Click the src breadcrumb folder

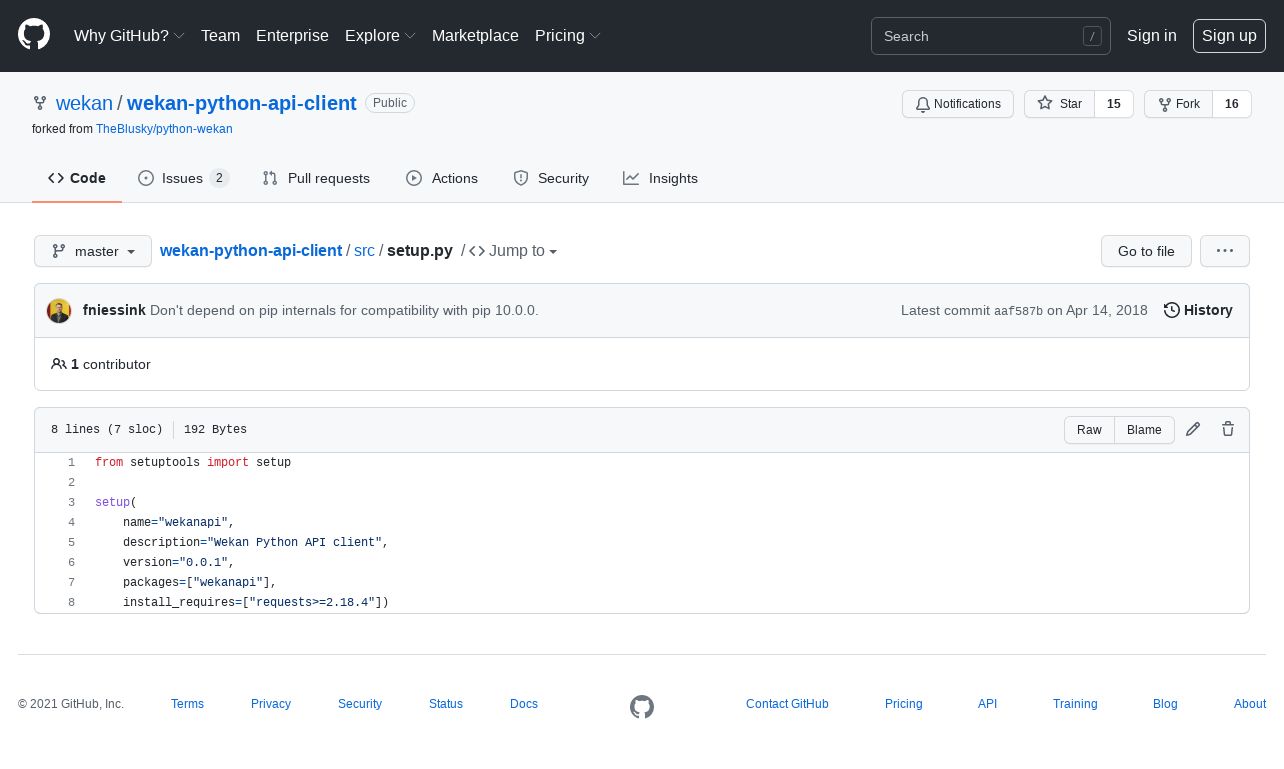click(364, 250)
